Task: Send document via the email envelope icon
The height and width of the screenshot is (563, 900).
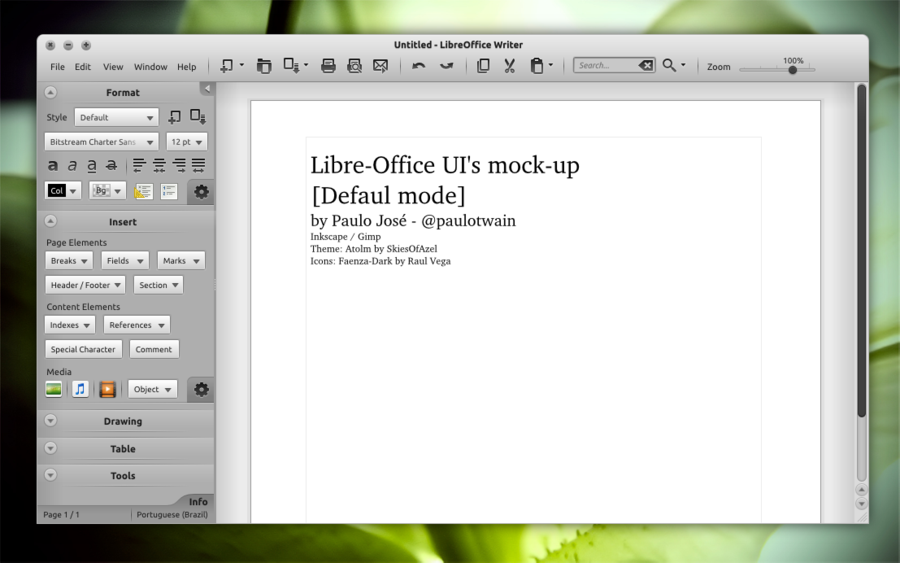Action: pyautogui.click(x=380, y=66)
